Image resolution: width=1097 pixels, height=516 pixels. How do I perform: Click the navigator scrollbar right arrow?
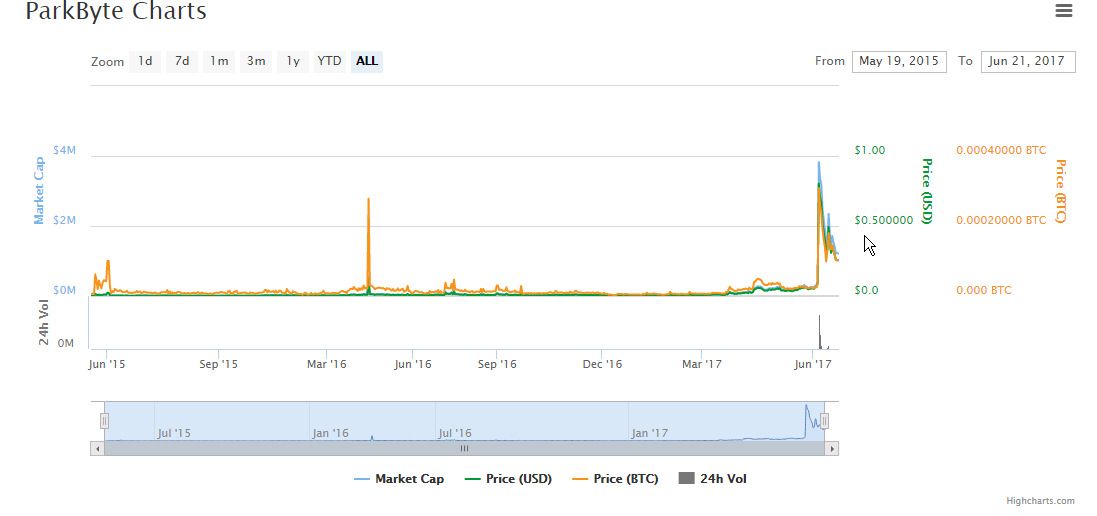coord(832,449)
